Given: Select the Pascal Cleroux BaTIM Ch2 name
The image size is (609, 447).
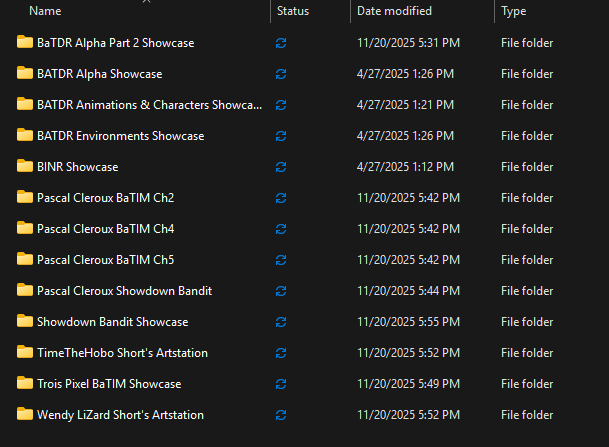Looking at the screenshot, I should [x=106, y=198].
